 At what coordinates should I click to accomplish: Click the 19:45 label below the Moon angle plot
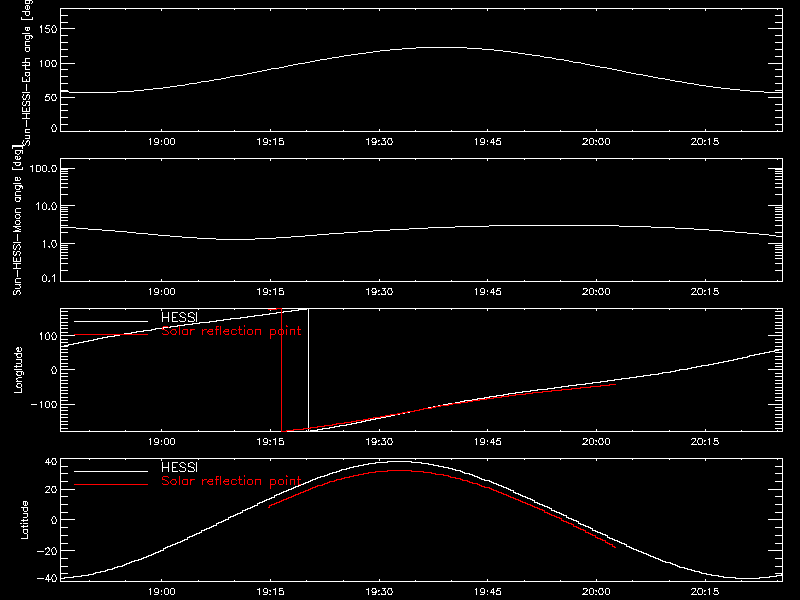(488, 292)
